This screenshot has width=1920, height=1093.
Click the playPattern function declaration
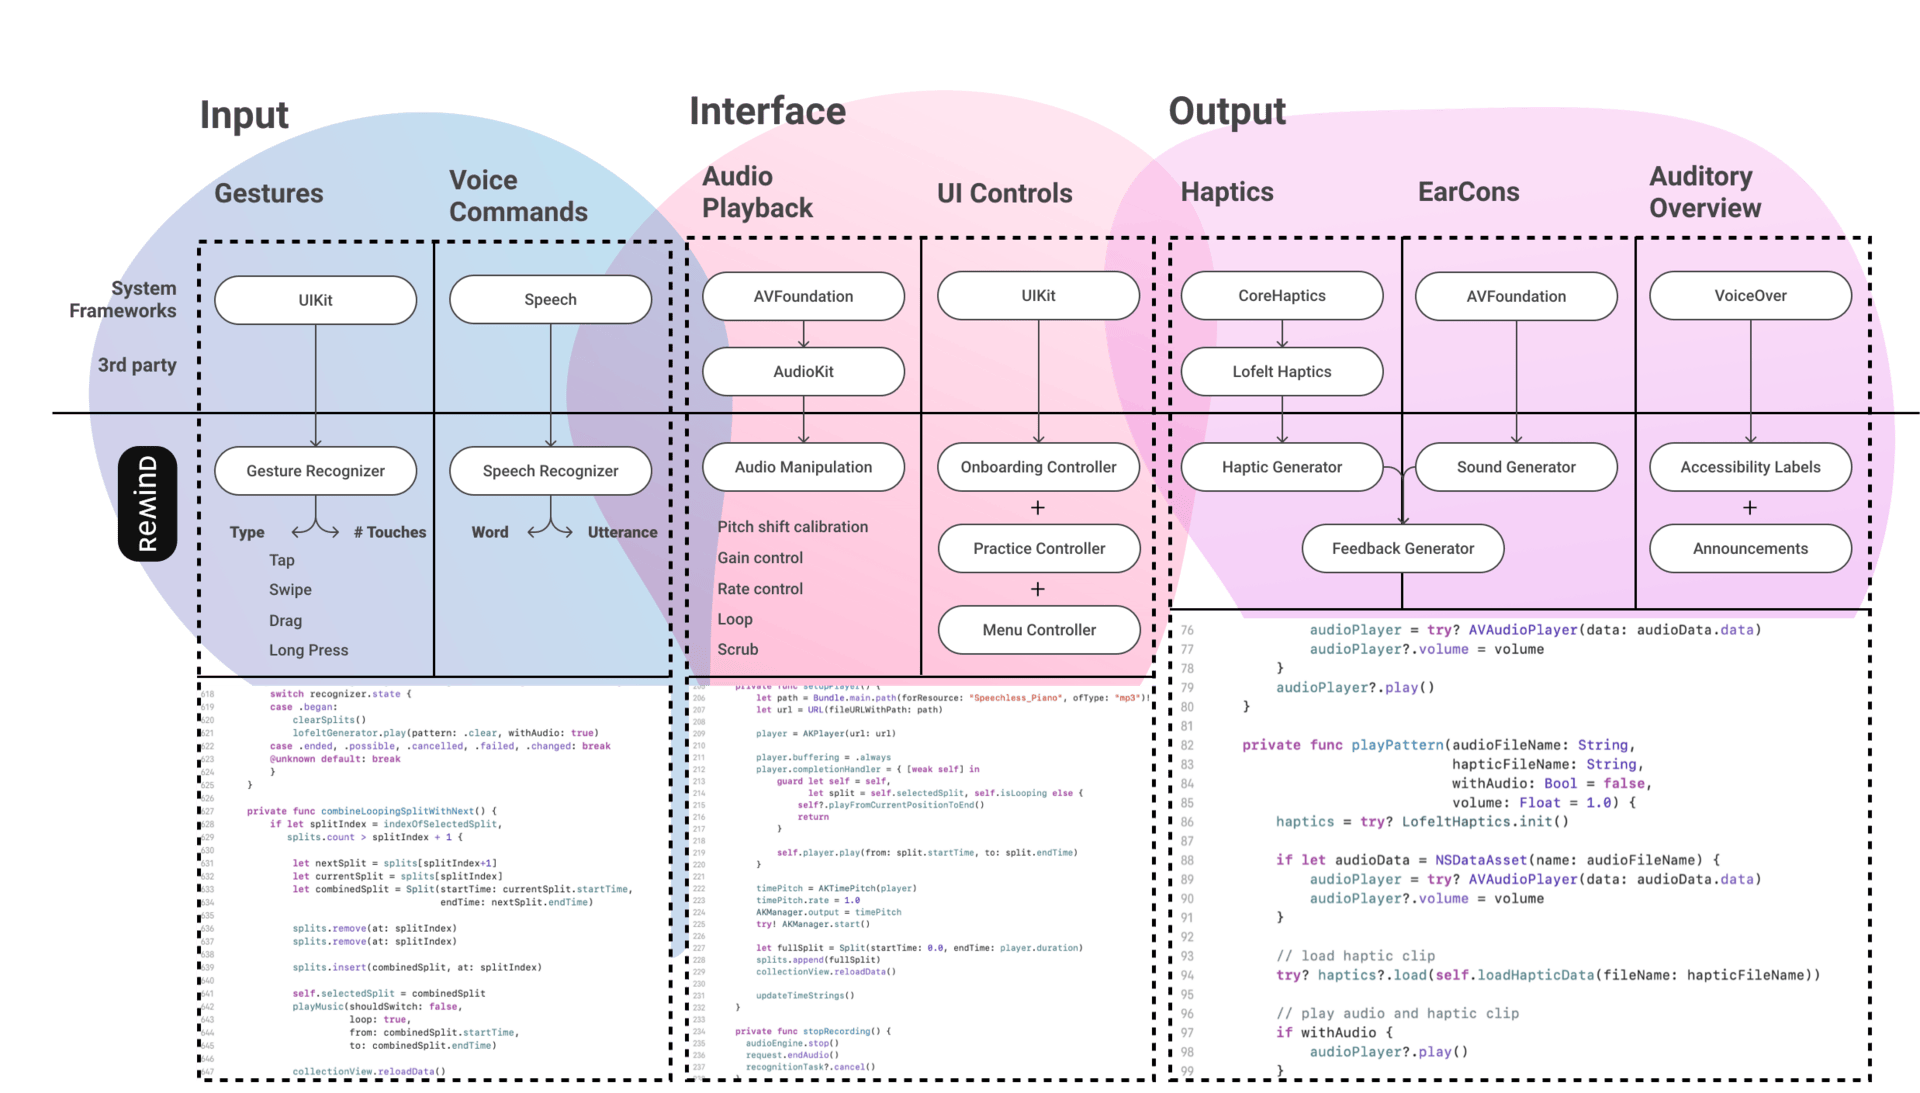1439,745
